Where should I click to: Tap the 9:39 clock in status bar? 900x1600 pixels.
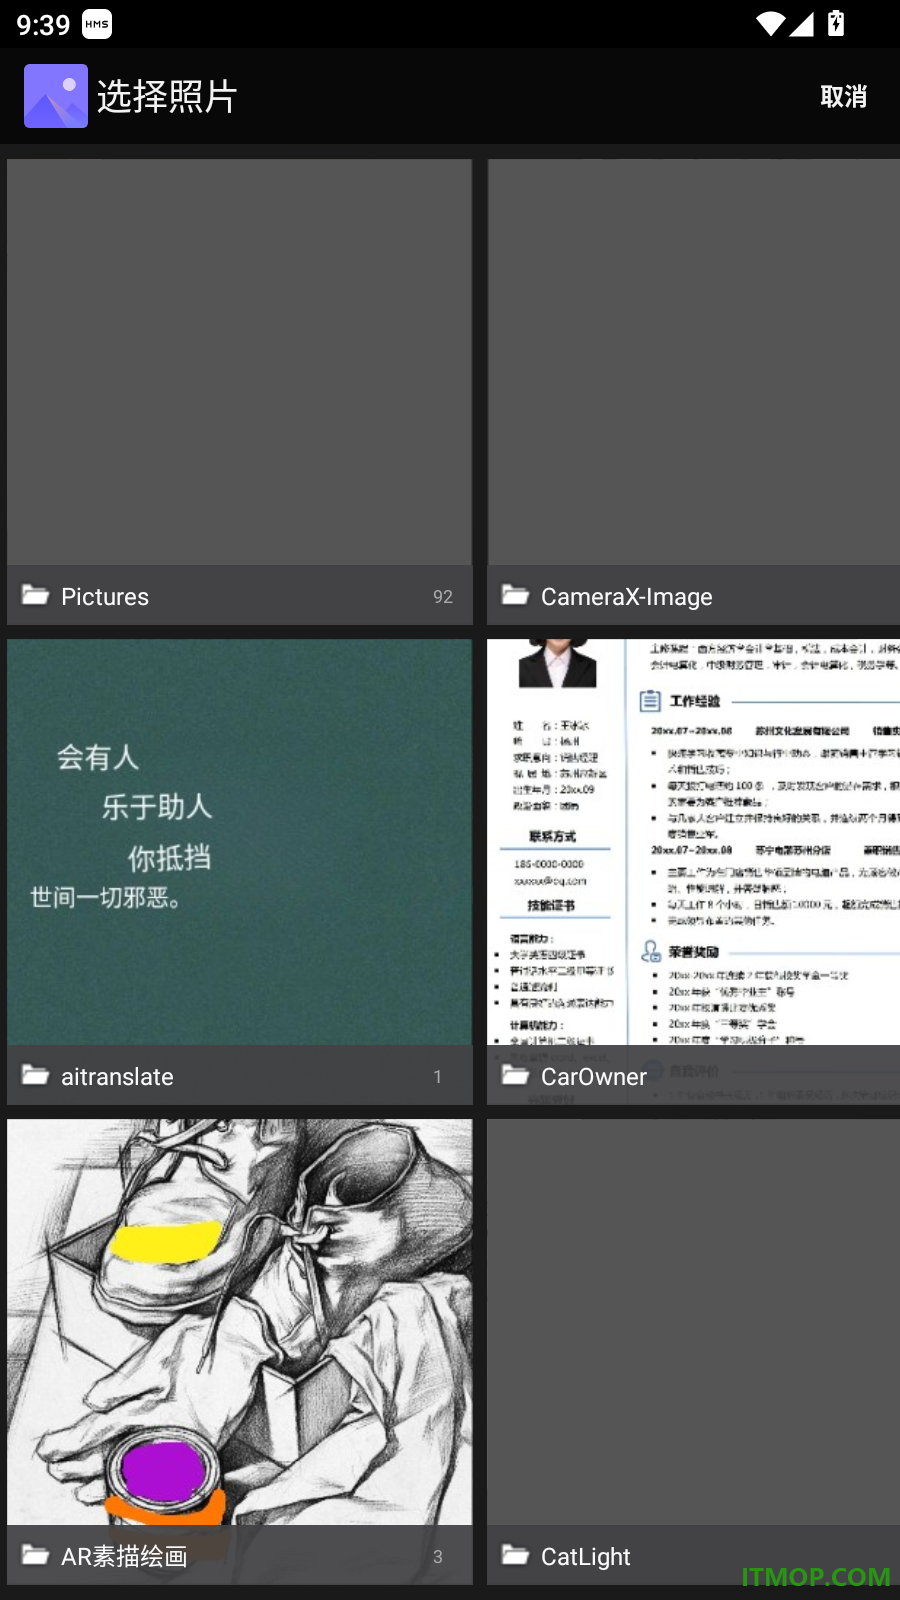43,24
